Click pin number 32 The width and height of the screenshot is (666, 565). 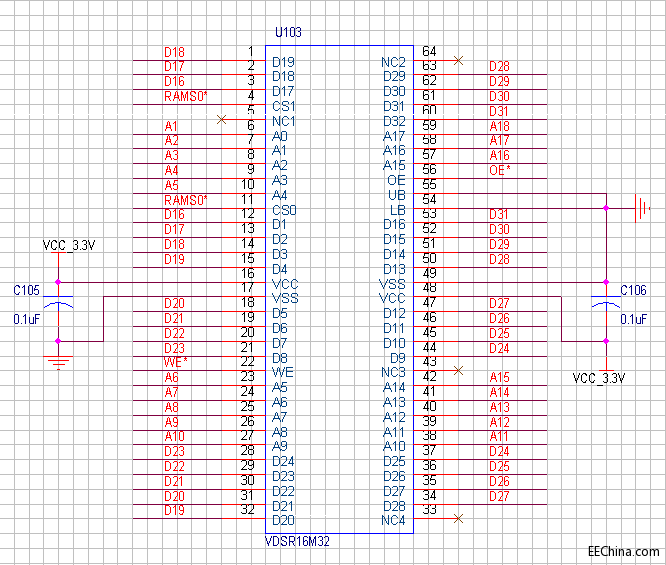pyautogui.click(x=248, y=509)
